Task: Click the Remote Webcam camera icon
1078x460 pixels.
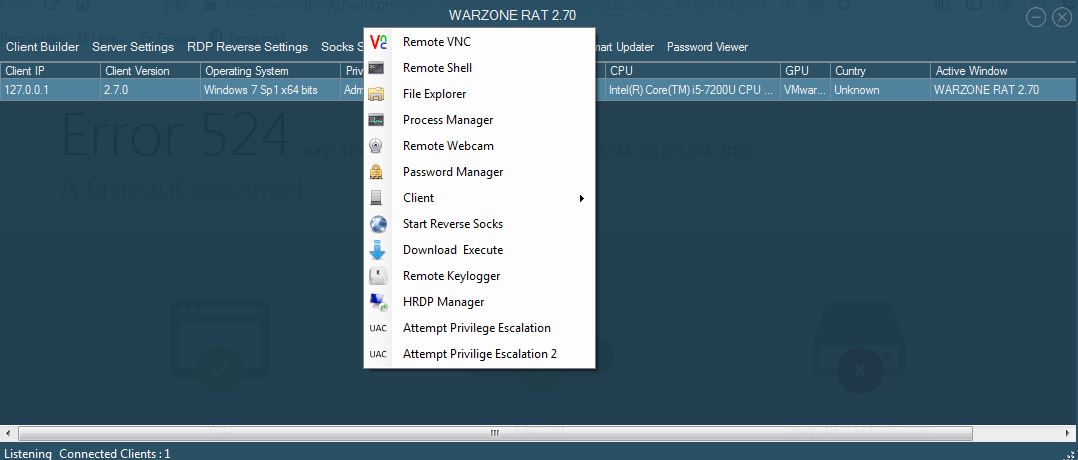Action: point(376,146)
